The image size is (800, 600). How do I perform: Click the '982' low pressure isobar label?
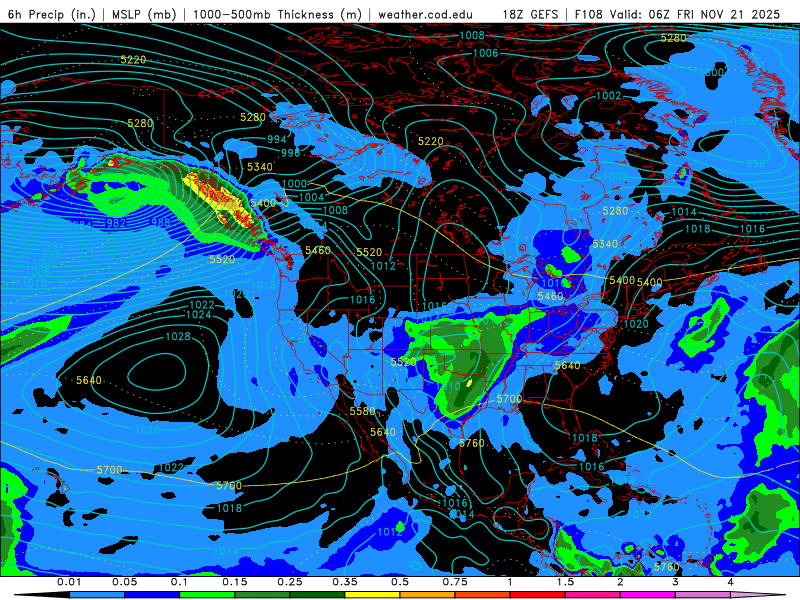pyautogui.click(x=116, y=223)
